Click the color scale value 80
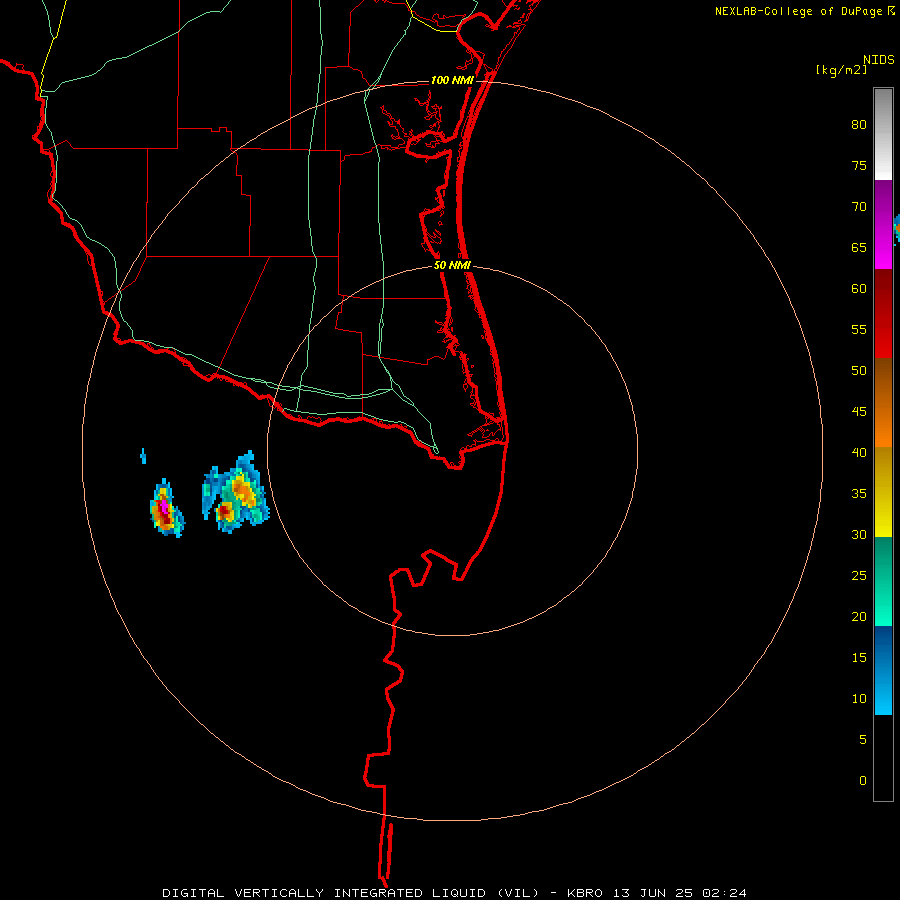This screenshot has width=900, height=900. coord(859,125)
